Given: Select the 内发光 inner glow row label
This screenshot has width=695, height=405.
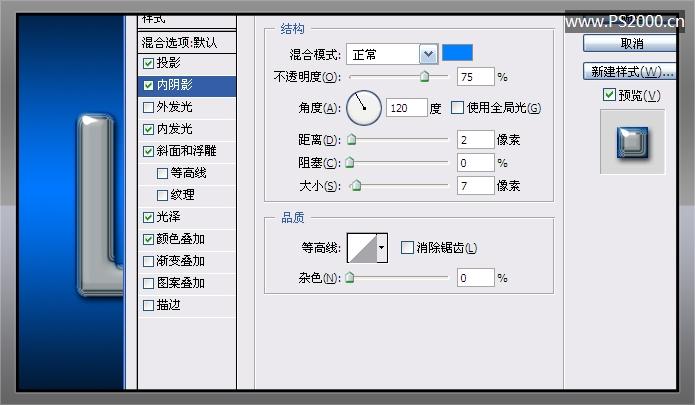Looking at the screenshot, I should (174, 129).
